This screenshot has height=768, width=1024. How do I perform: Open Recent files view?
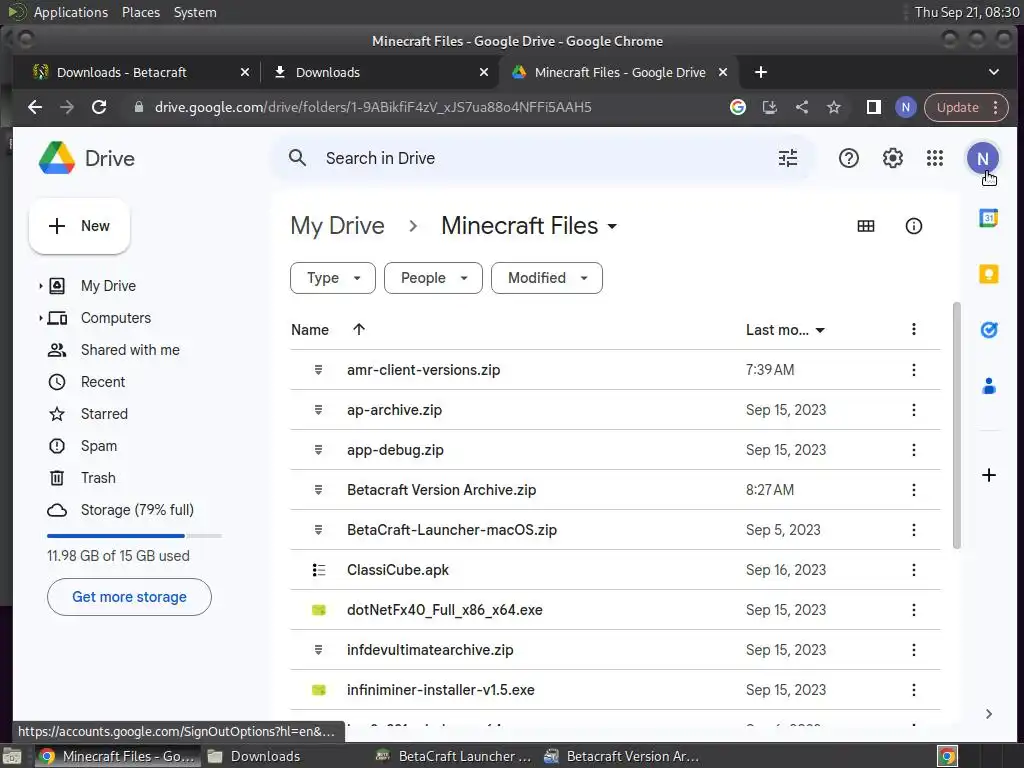pyautogui.click(x=103, y=382)
